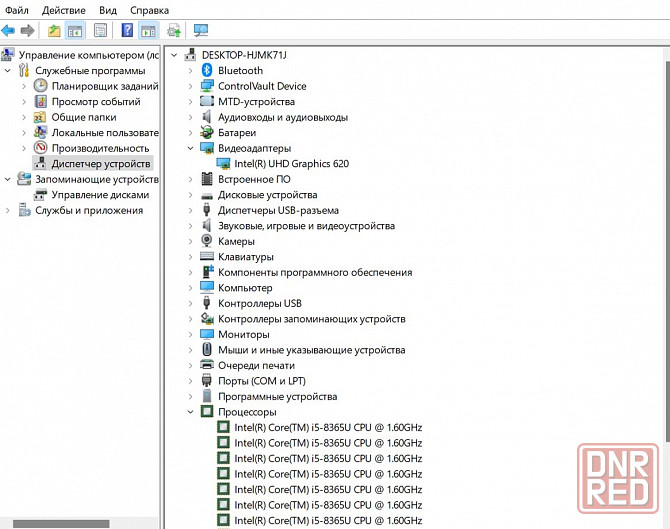Select Локальные пользователи tree item
Screen dimensions: 670x529
[105, 132]
